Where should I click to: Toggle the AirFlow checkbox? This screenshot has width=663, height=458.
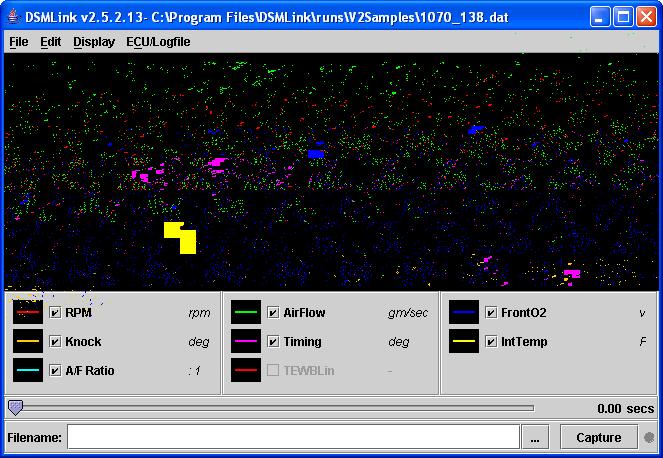click(x=273, y=312)
